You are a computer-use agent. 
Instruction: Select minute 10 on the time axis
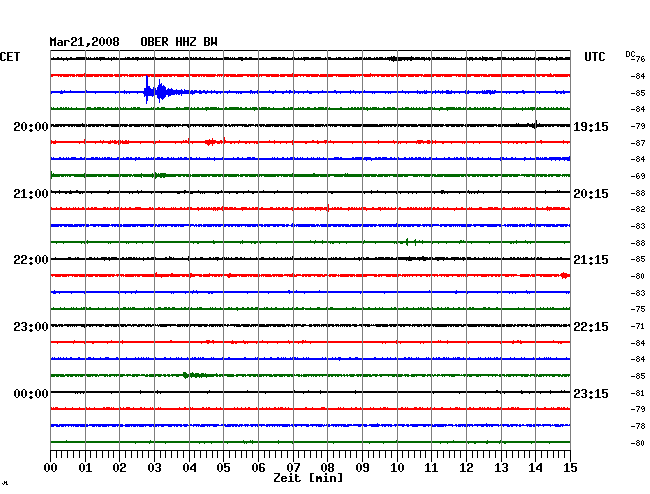(x=397, y=468)
